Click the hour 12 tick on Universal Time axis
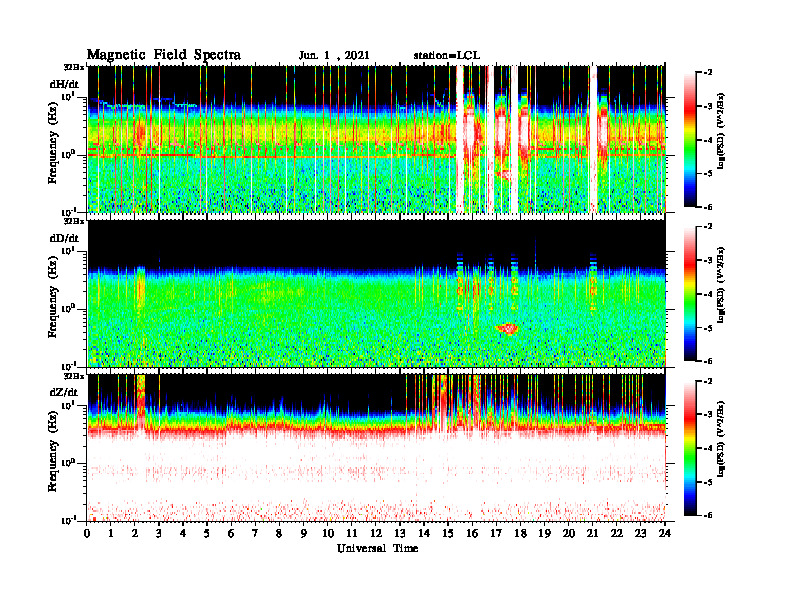 [x=376, y=534]
